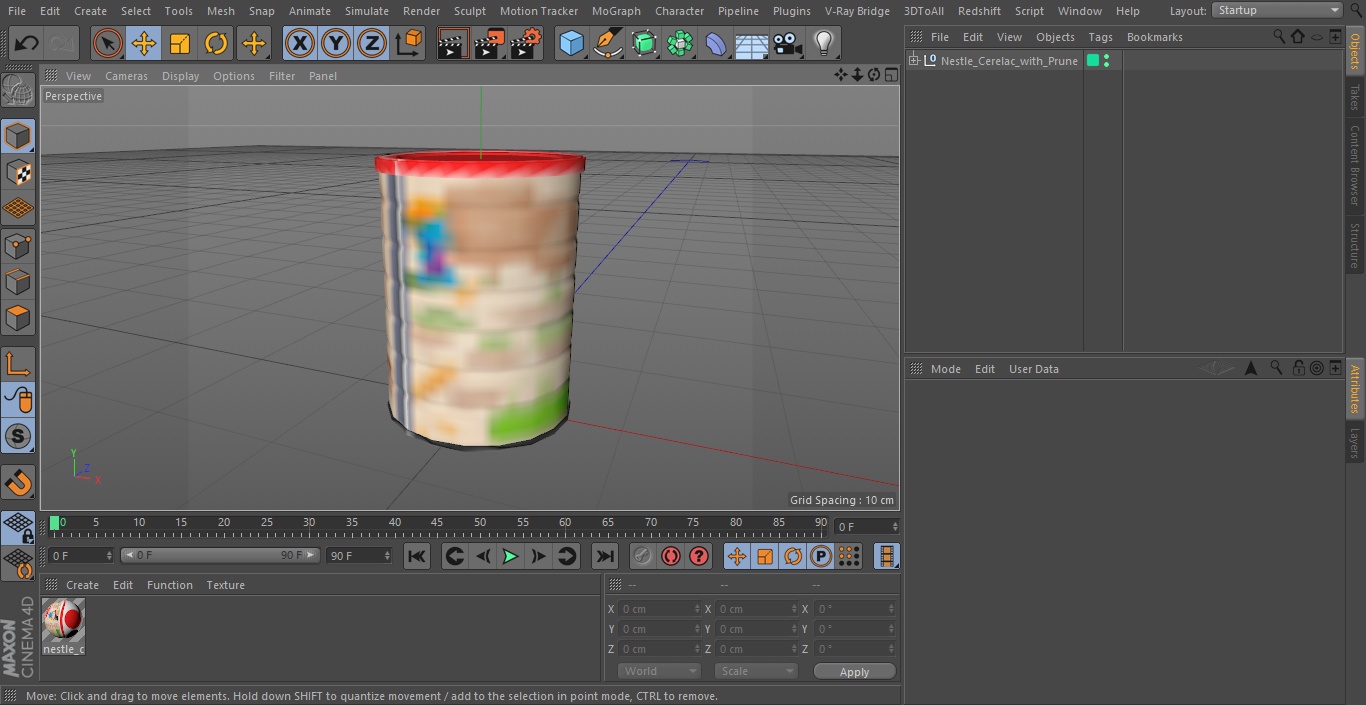1366x705 pixels.
Task: Toggle X axis lock
Action: [x=300, y=43]
